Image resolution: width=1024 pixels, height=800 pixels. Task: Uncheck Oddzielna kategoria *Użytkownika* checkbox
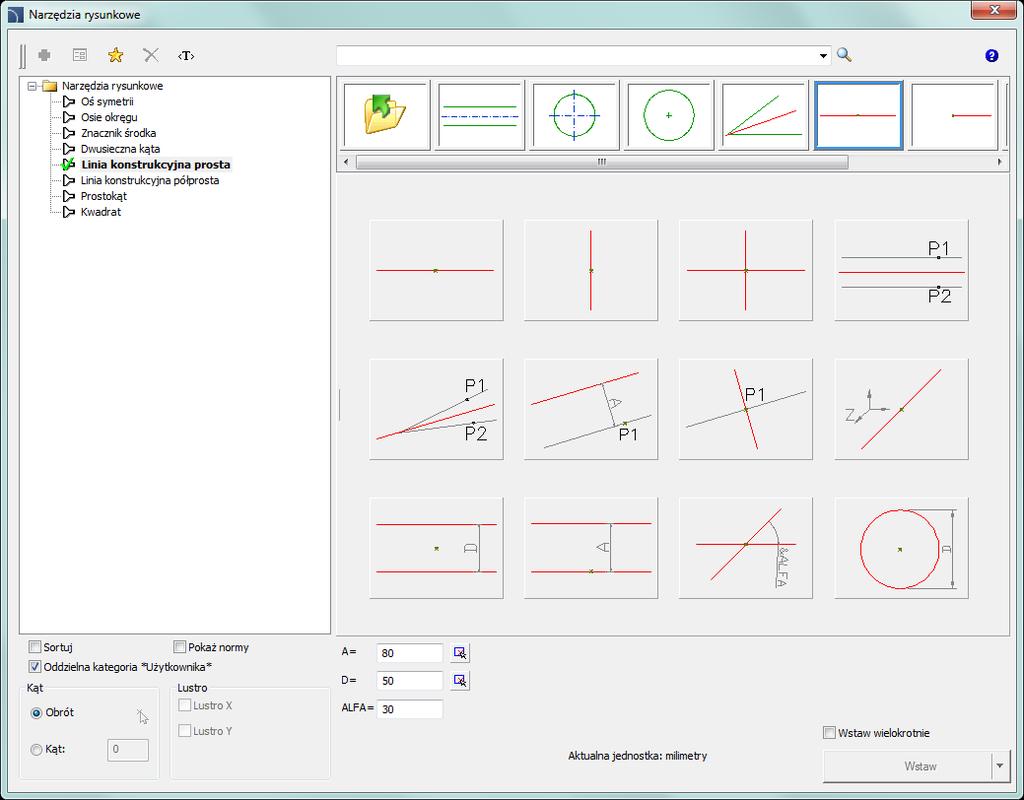[x=35, y=667]
